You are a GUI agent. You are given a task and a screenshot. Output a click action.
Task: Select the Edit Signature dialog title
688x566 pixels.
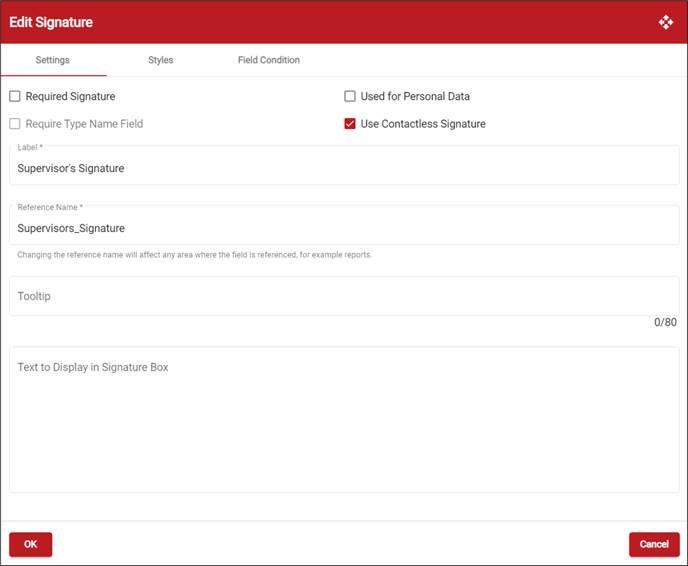tap(51, 22)
